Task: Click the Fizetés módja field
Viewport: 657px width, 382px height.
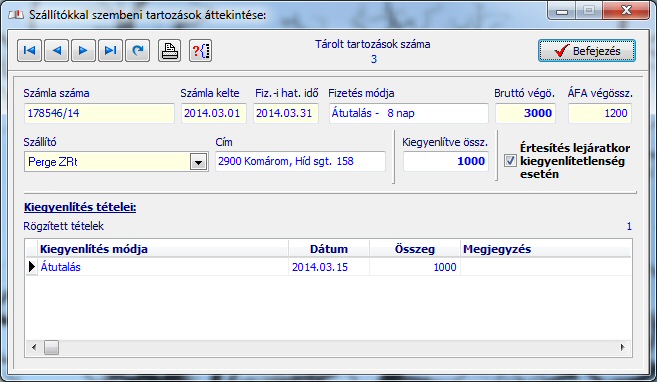Action: (409, 113)
